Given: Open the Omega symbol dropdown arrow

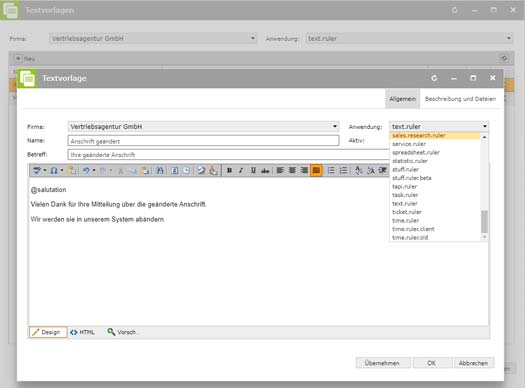Looking at the screenshot, I should pos(62,170).
